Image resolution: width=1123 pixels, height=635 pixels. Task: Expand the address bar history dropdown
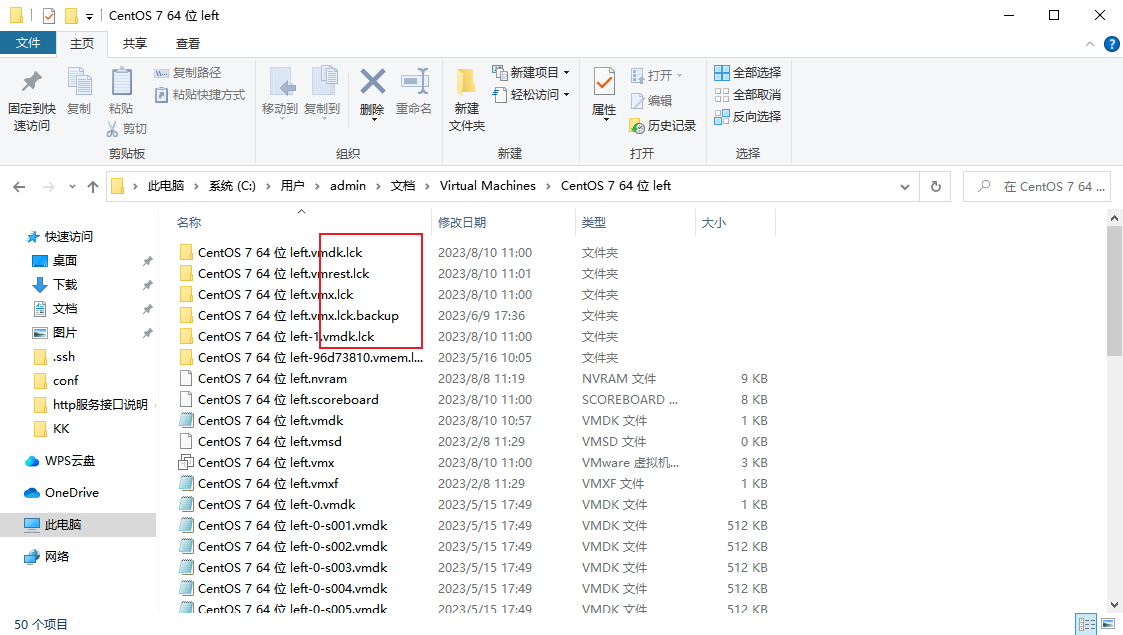(905, 187)
